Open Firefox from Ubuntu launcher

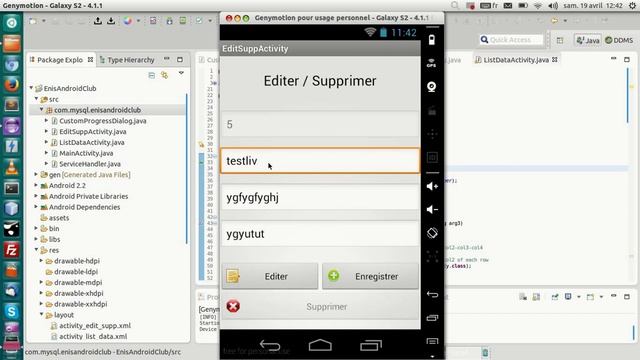(x=11, y=84)
